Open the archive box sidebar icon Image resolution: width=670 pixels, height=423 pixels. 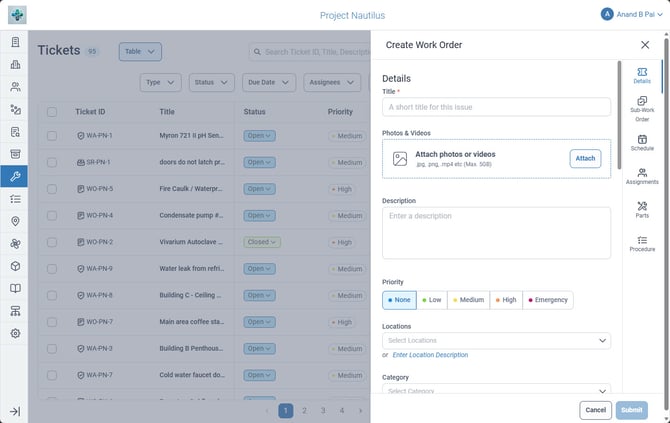(x=15, y=154)
